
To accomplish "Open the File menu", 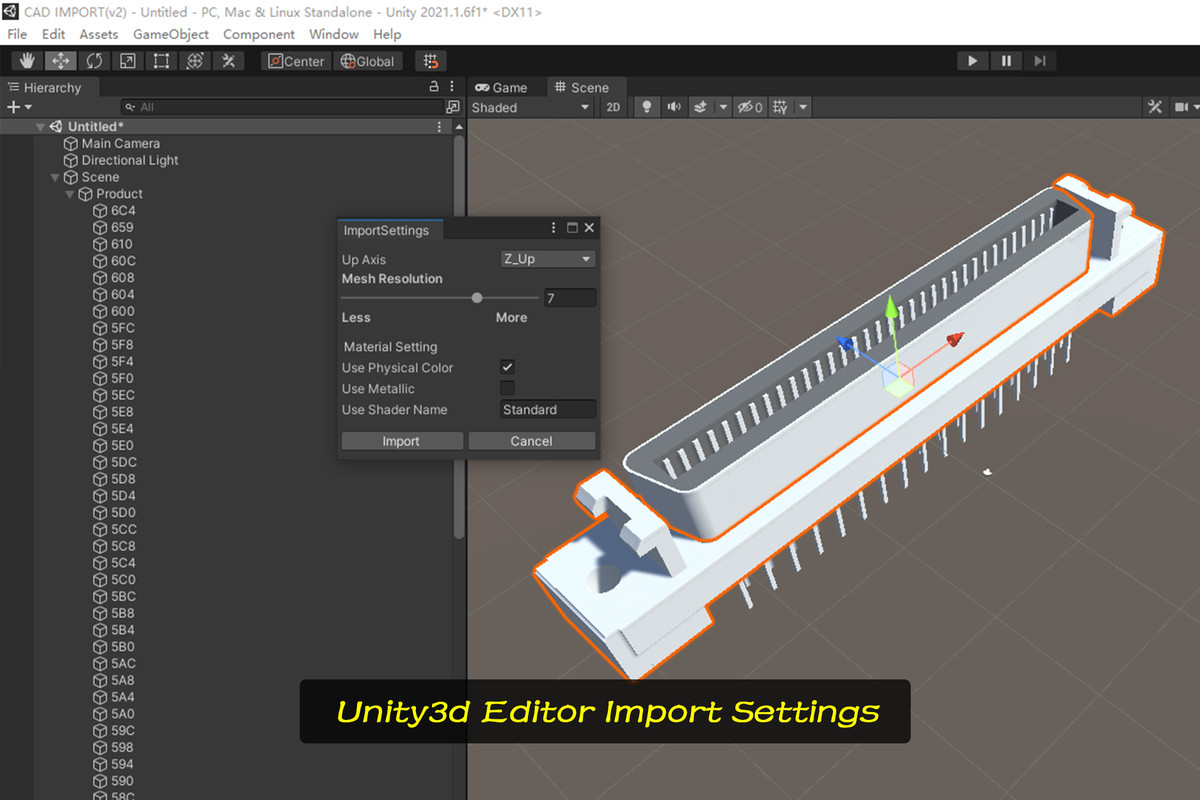I will (x=18, y=34).
